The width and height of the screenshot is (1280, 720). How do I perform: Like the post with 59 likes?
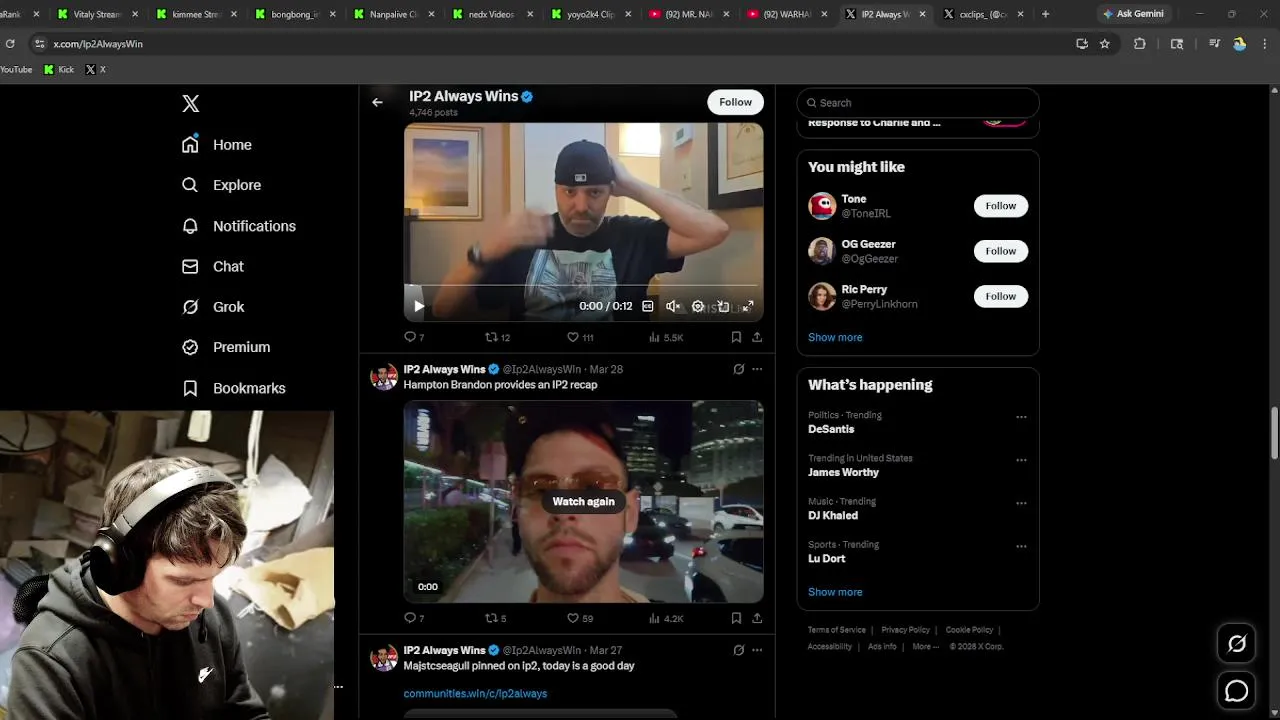point(580,618)
